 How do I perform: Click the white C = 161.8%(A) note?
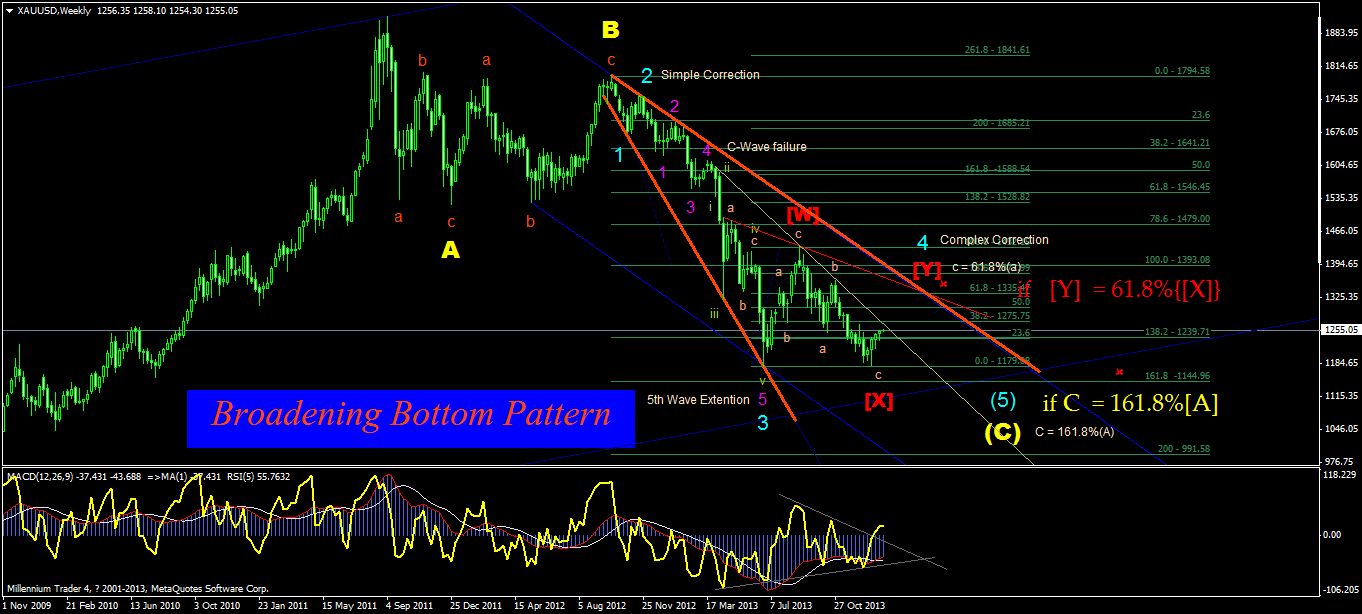tap(1074, 432)
